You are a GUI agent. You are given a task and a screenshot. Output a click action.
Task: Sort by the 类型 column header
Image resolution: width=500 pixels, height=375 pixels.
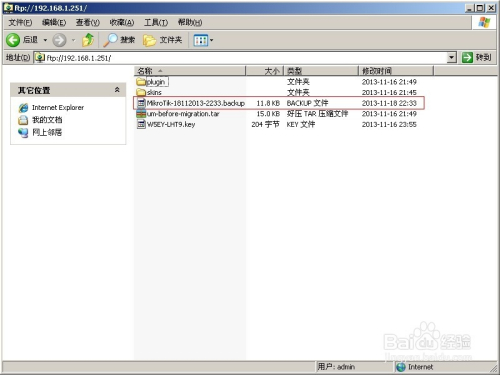pyautogui.click(x=321, y=71)
